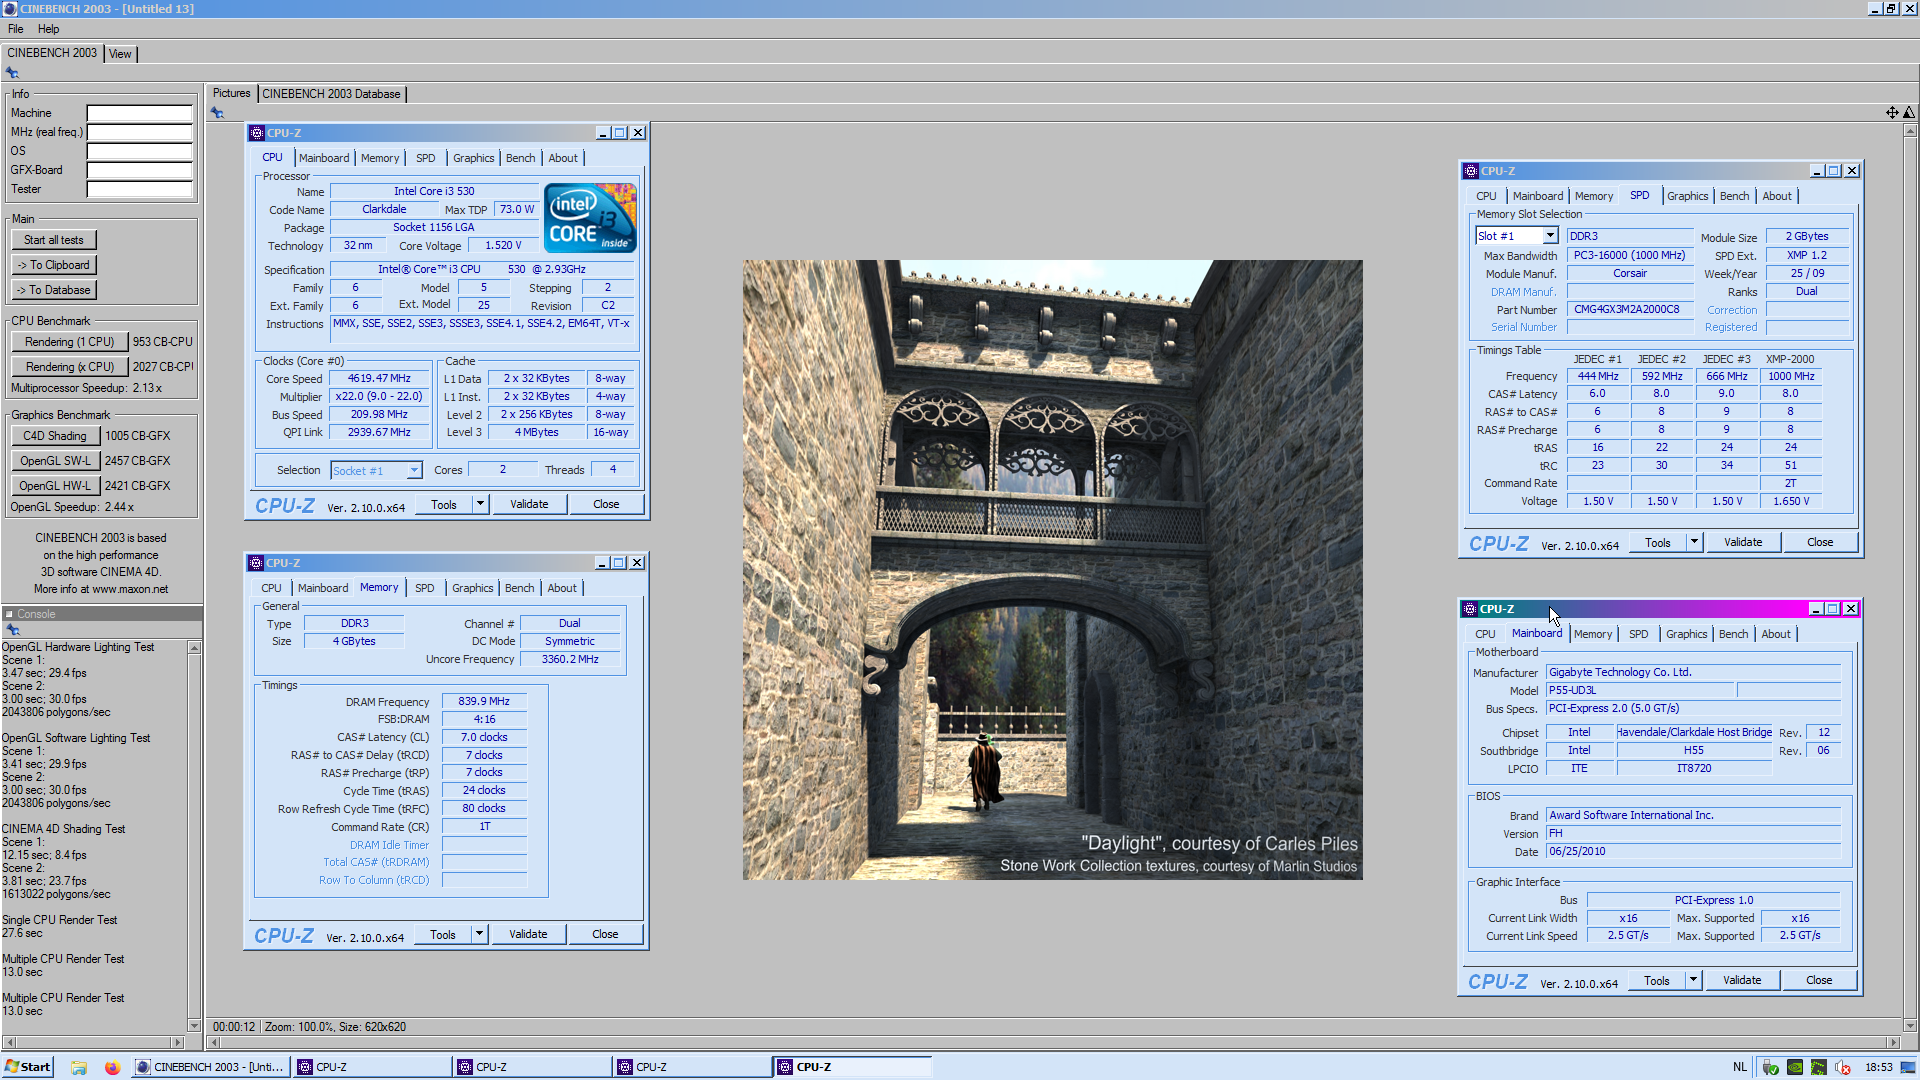Open the Tools dropdown arrow in the CPU-Z SPD window
Screen dimensions: 1920x1080
click(1694, 542)
